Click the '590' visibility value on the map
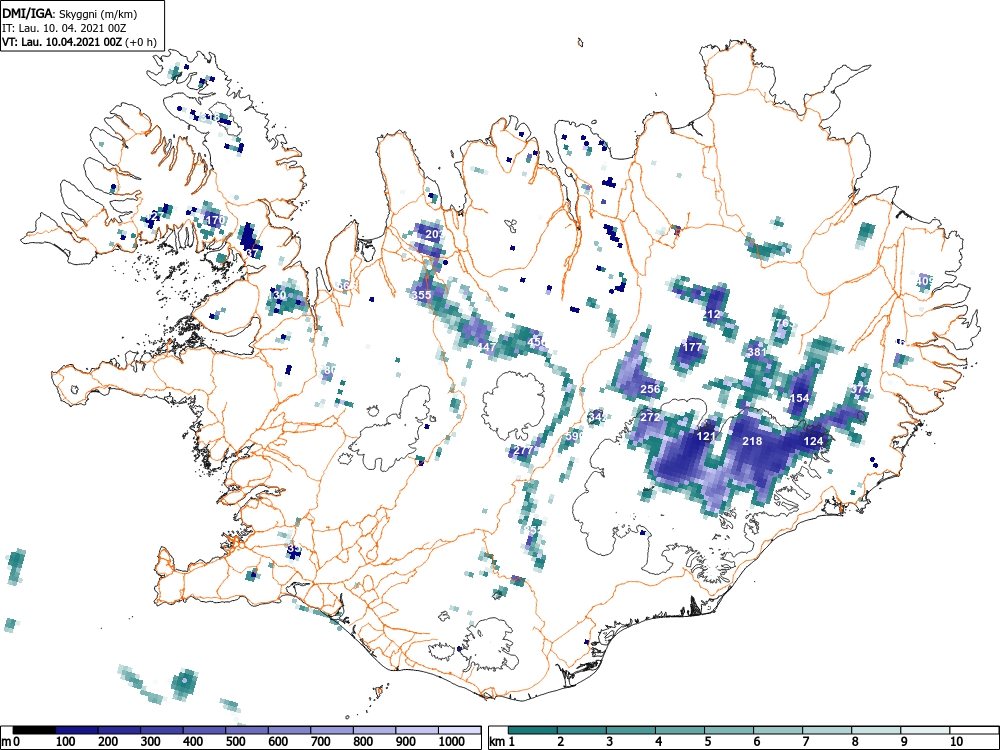The width and height of the screenshot is (1000, 750). point(575,436)
